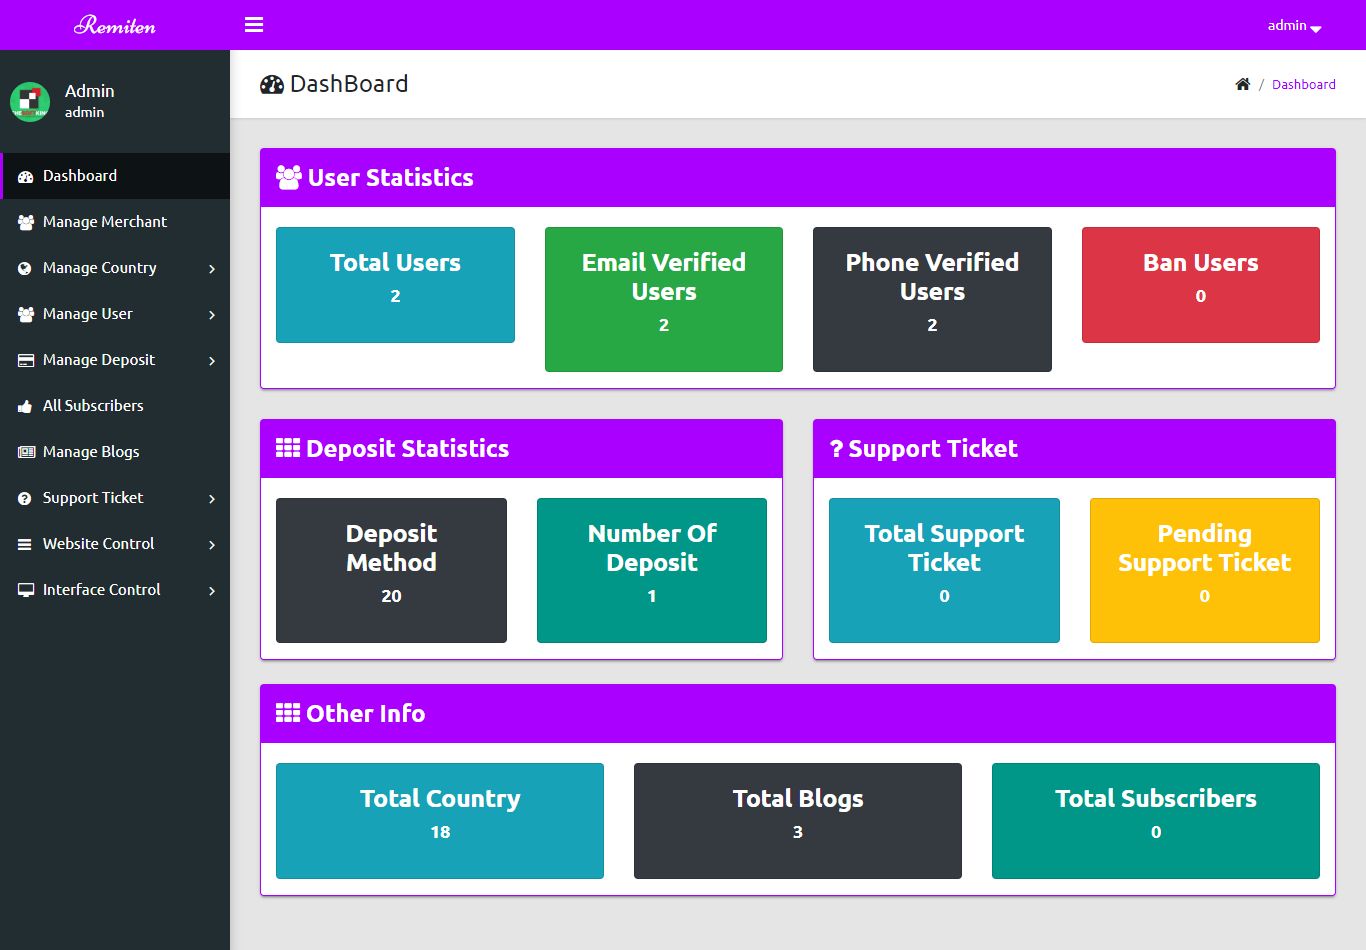Click the monitor icon for Interface Control

click(x=26, y=590)
